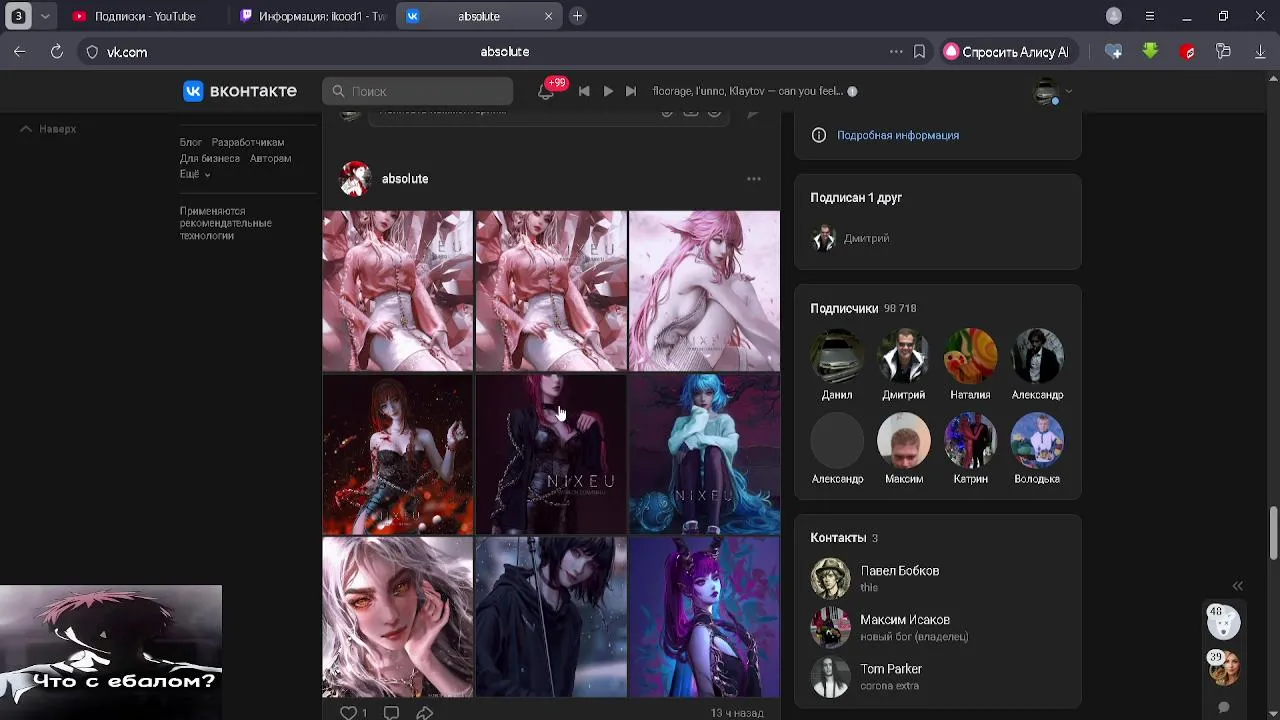Skip to previous track in VK player
Screen dimensions: 1280x720
coord(584,91)
